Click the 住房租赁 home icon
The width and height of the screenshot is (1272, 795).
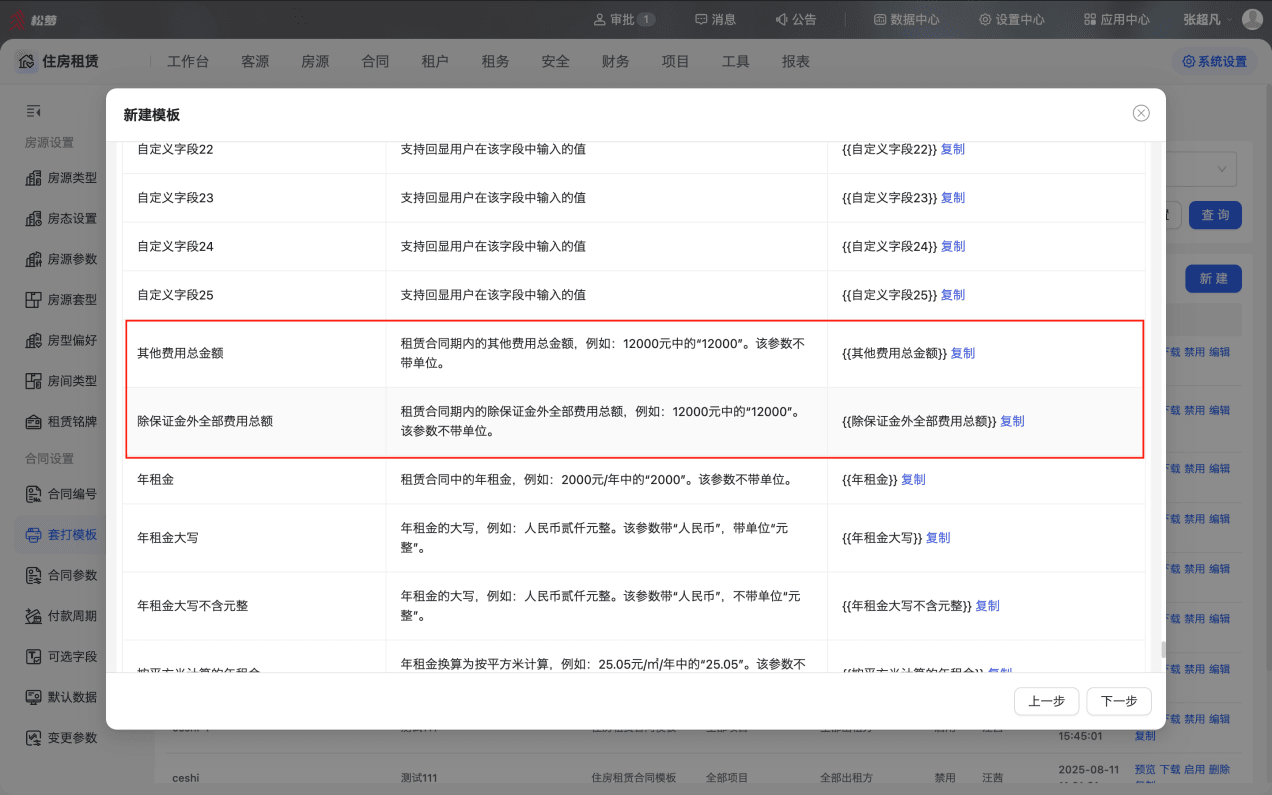(28, 61)
